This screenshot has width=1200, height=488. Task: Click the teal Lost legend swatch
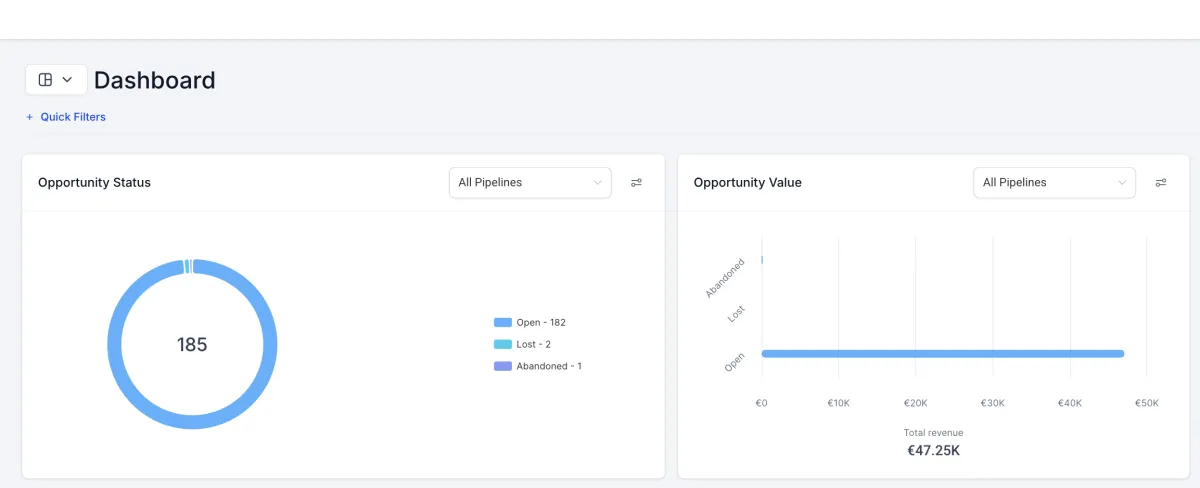(x=503, y=344)
